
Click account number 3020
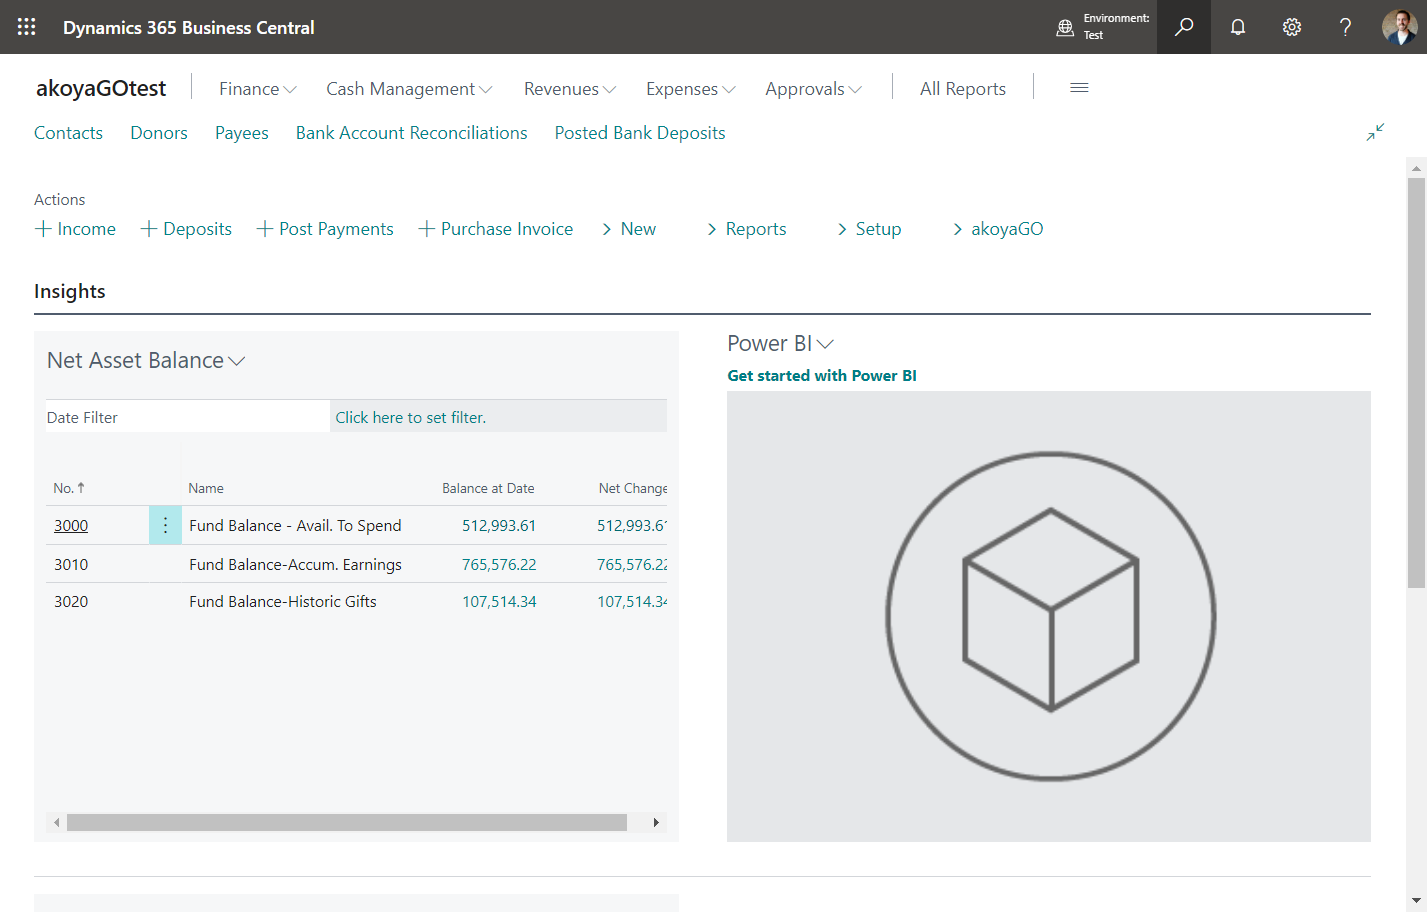pyautogui.click(x=71, y=602)
